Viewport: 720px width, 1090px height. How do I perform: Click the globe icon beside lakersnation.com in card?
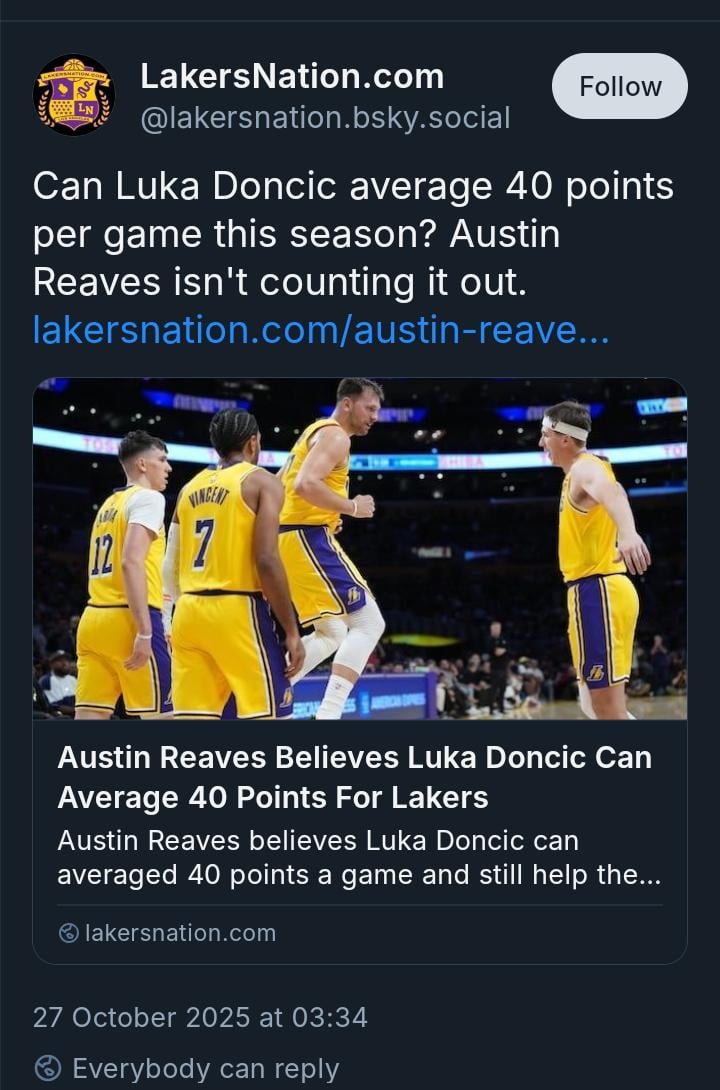pos(68,933)
